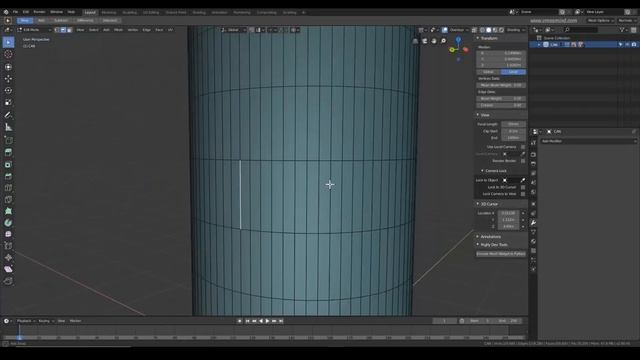Select the Shear tool
The height and width of the screenshot is (360, 640).
coord(8,269)
